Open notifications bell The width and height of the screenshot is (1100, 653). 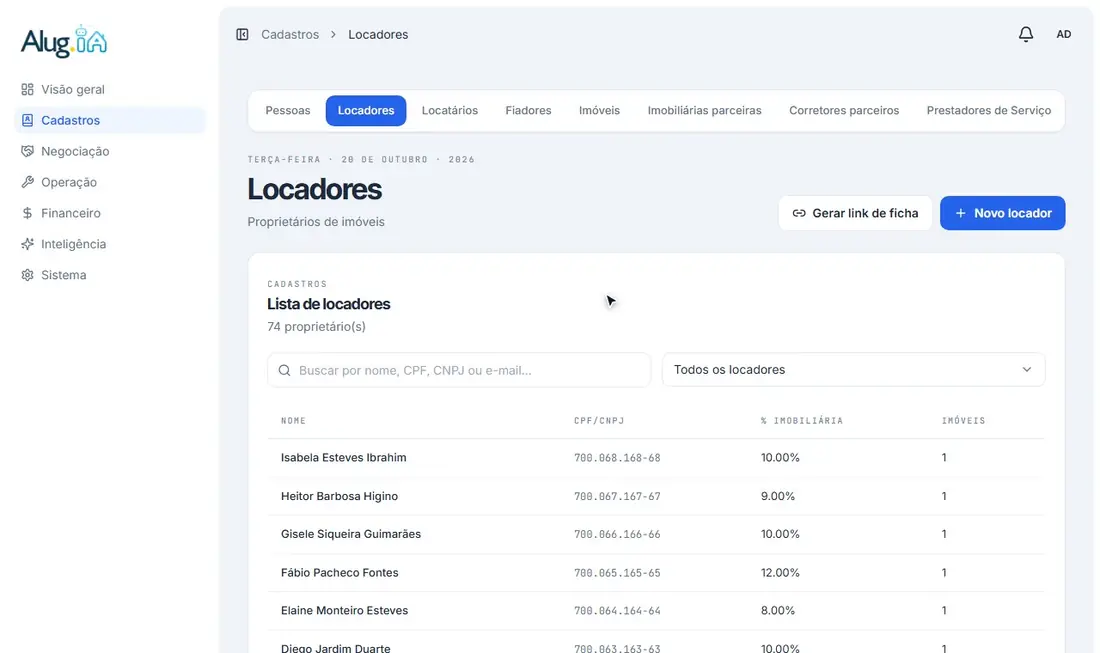[1026, 34]
